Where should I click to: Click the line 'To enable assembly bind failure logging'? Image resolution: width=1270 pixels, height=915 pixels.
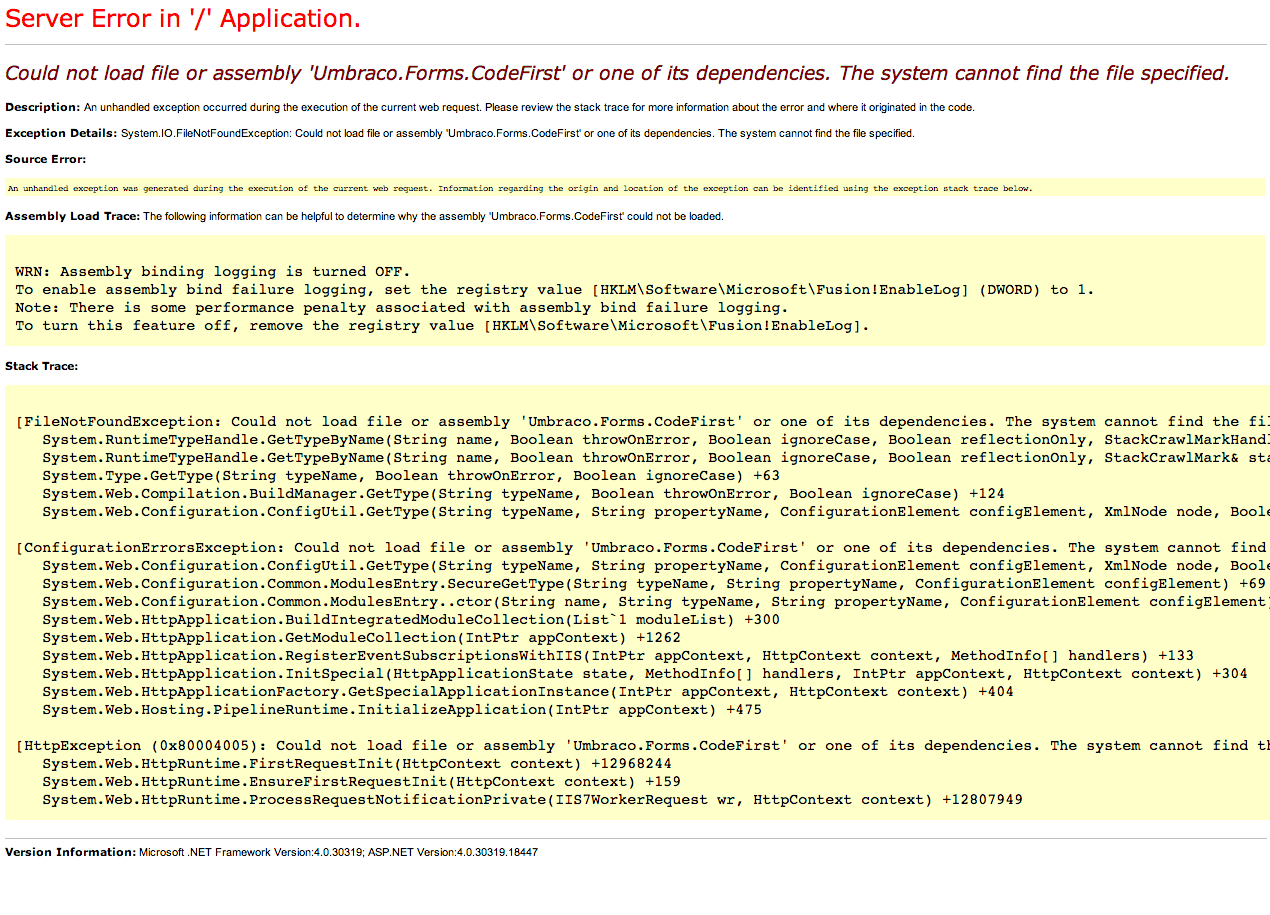pyautogui.click(x=554, y=289)
